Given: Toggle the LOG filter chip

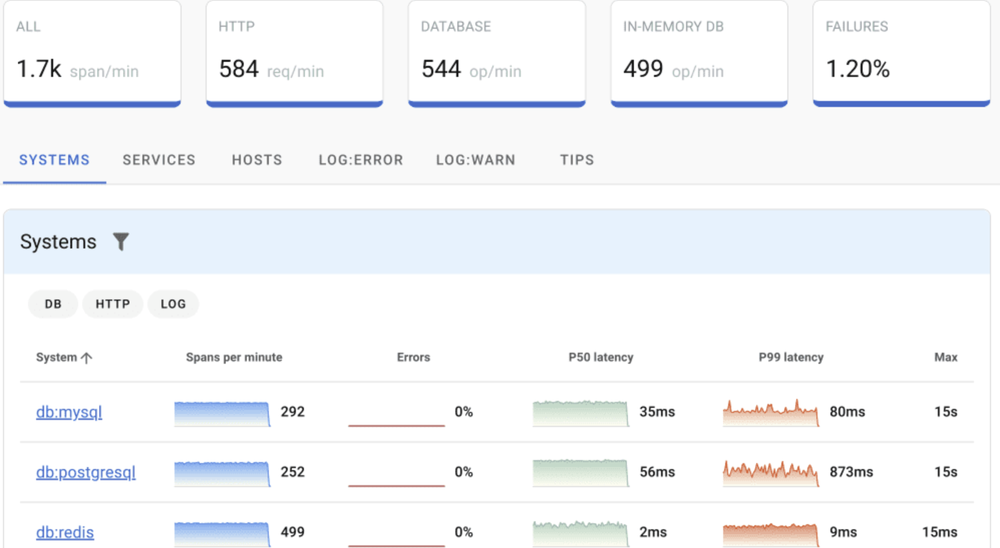Looking at the screenshot, I should coord(173,304).
